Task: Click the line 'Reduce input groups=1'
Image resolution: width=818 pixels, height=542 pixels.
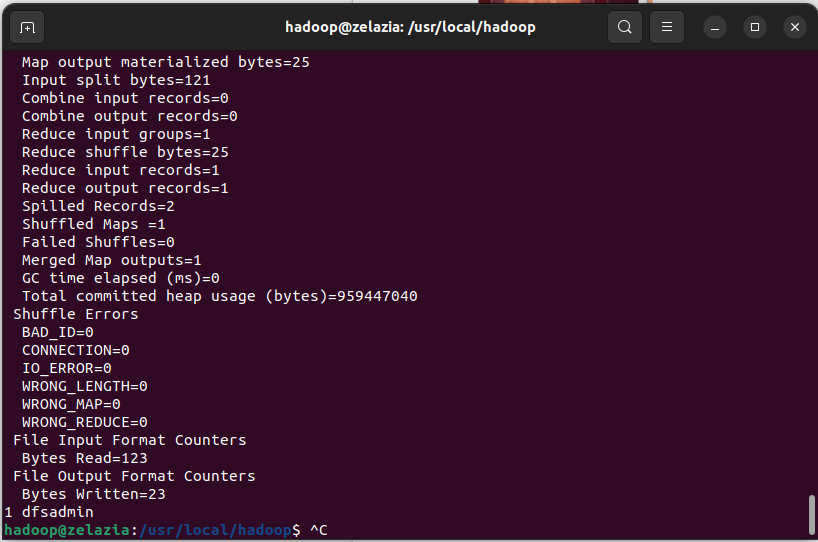Action: [x=116, y=134]
